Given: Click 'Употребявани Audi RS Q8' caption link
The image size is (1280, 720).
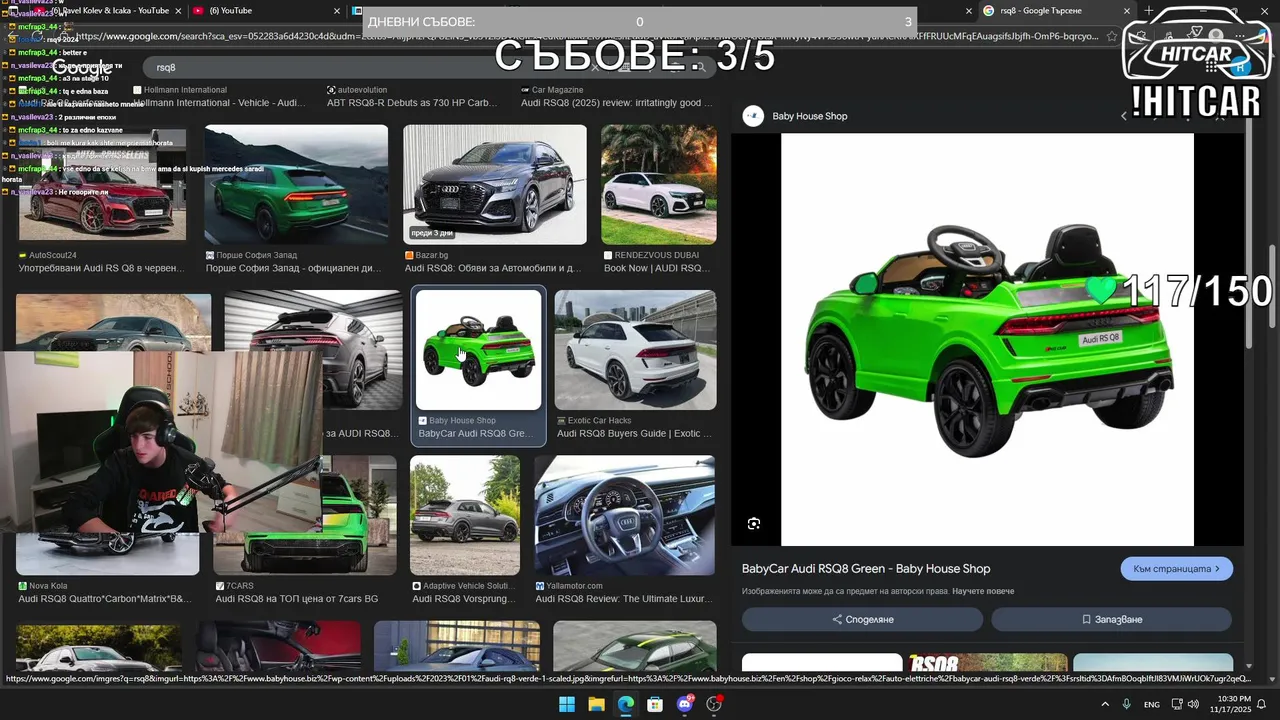Looking at the screenshot, I should [x=101, y=269].
